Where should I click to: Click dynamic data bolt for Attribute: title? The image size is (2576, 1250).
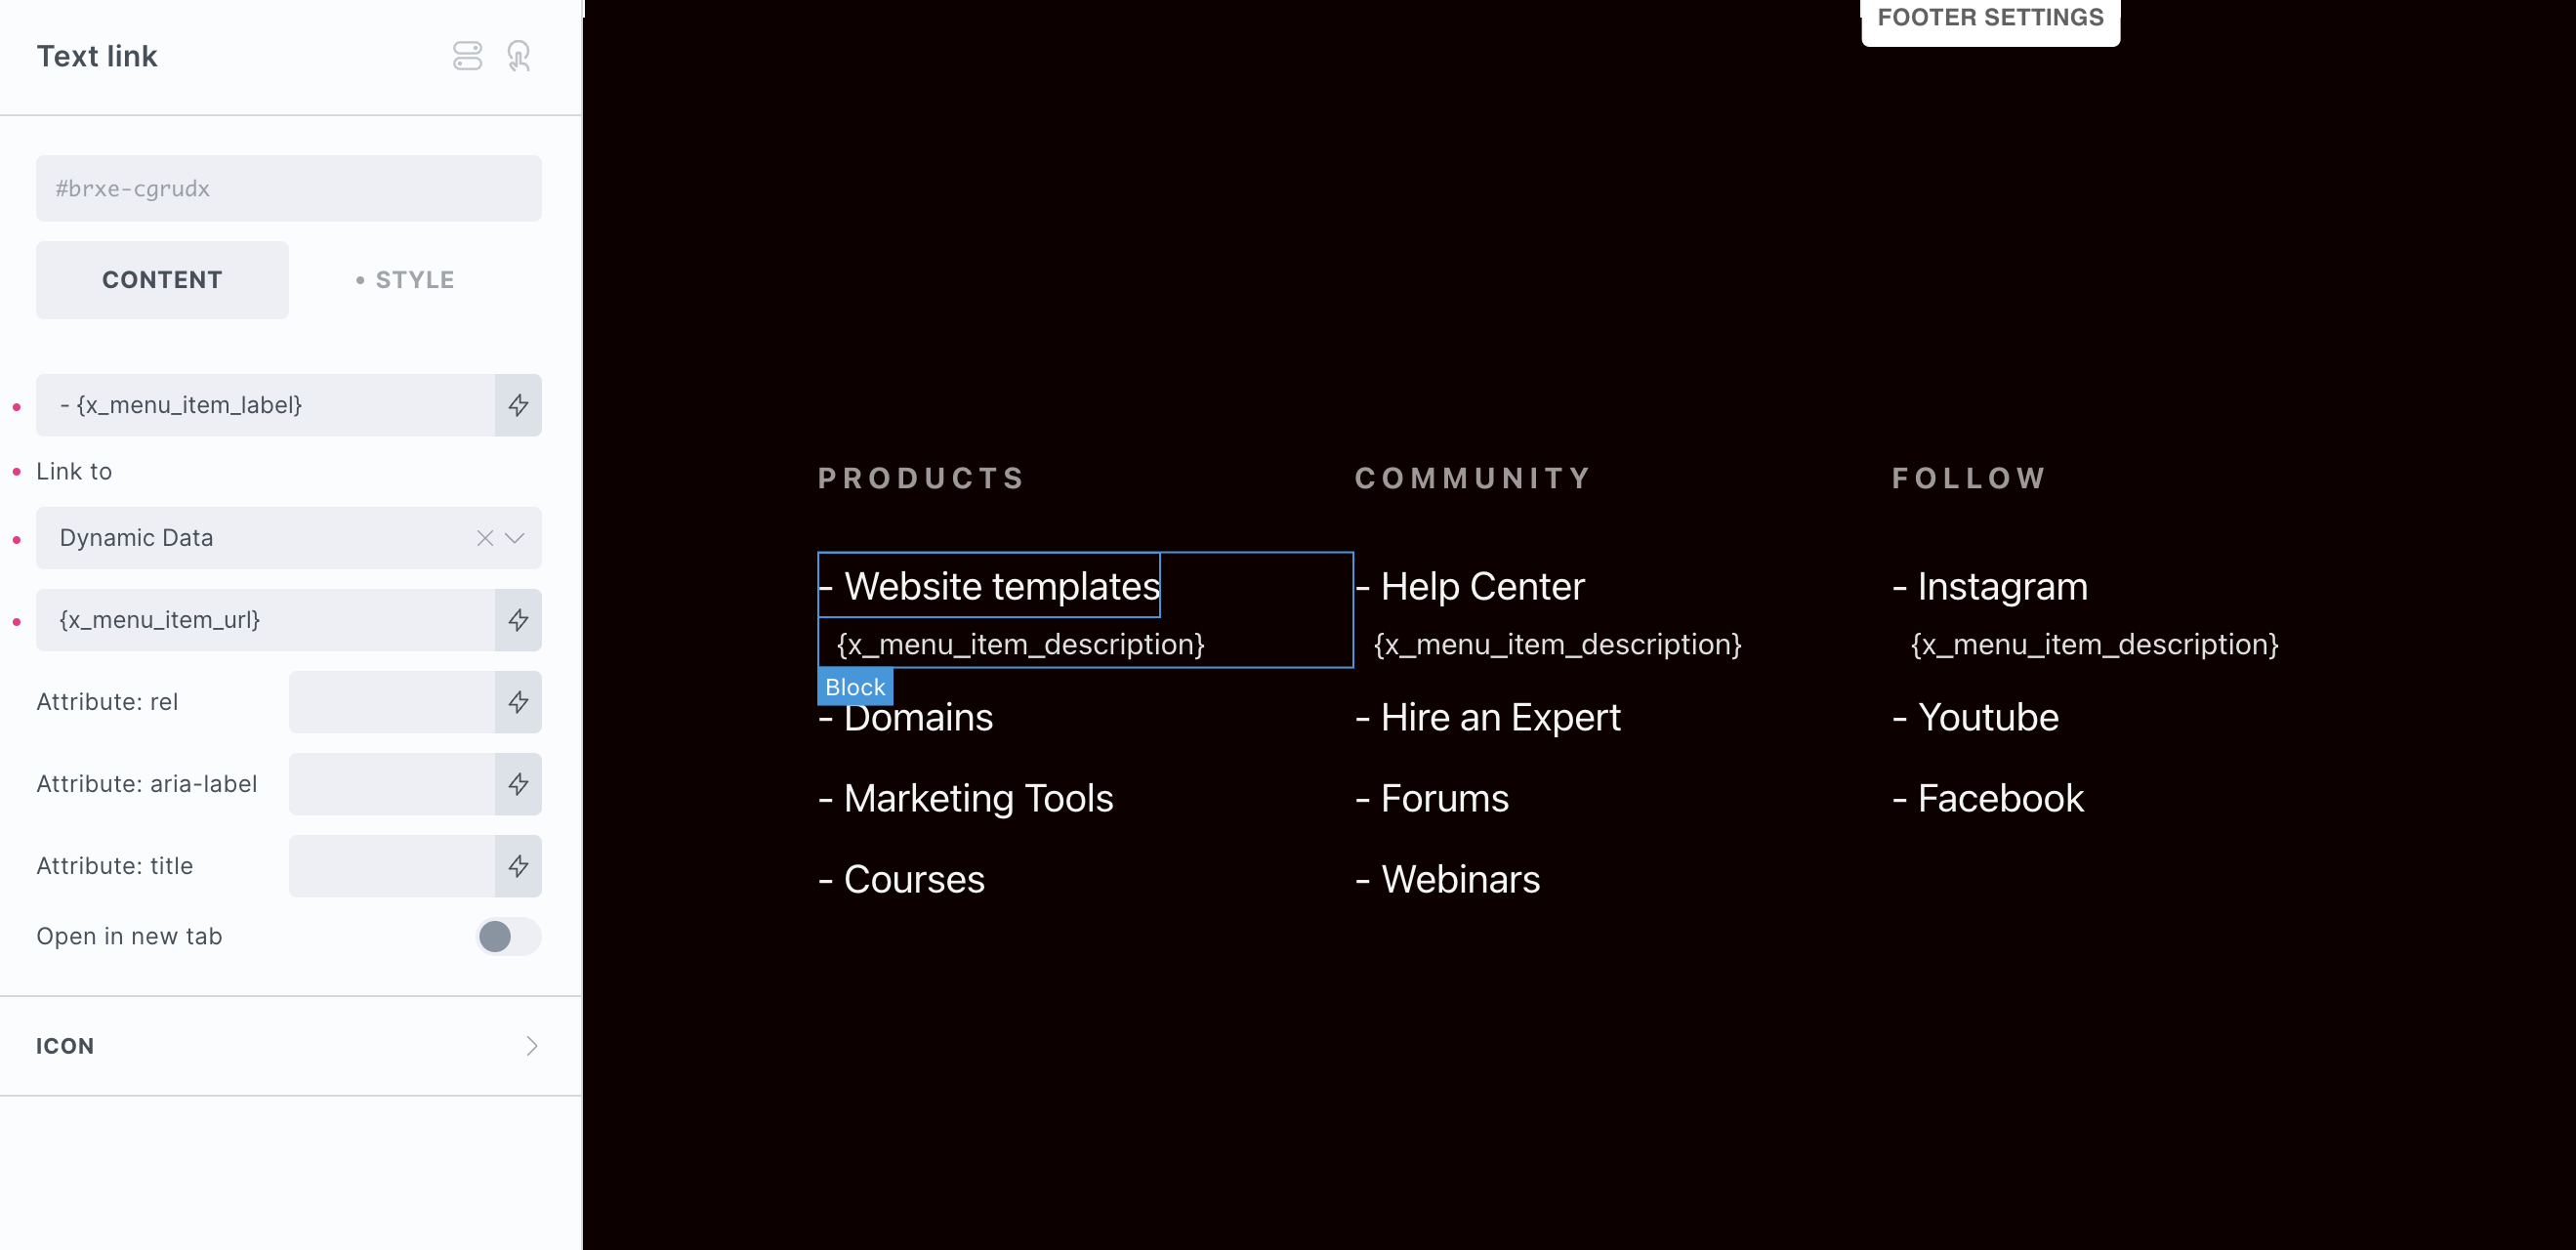pos(518,866)
